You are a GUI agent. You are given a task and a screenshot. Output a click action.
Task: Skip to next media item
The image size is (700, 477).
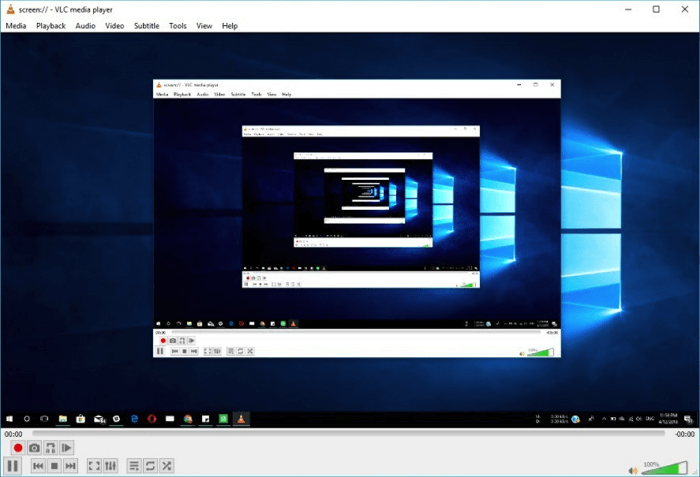click(70, 466)
